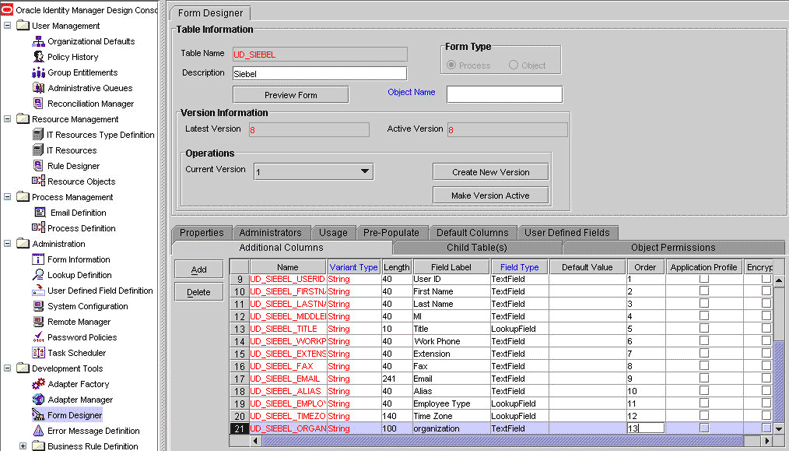Image resolution: width=789 pixels, height=451 pixels.
Task: Switch to the Properties tab
Action: [x=201, y=233]
